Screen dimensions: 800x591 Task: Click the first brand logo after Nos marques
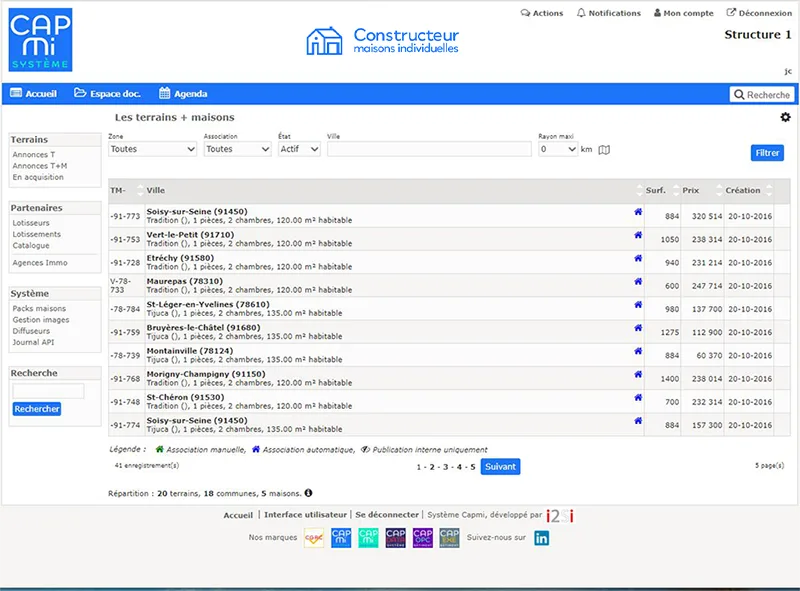point(314,538)
